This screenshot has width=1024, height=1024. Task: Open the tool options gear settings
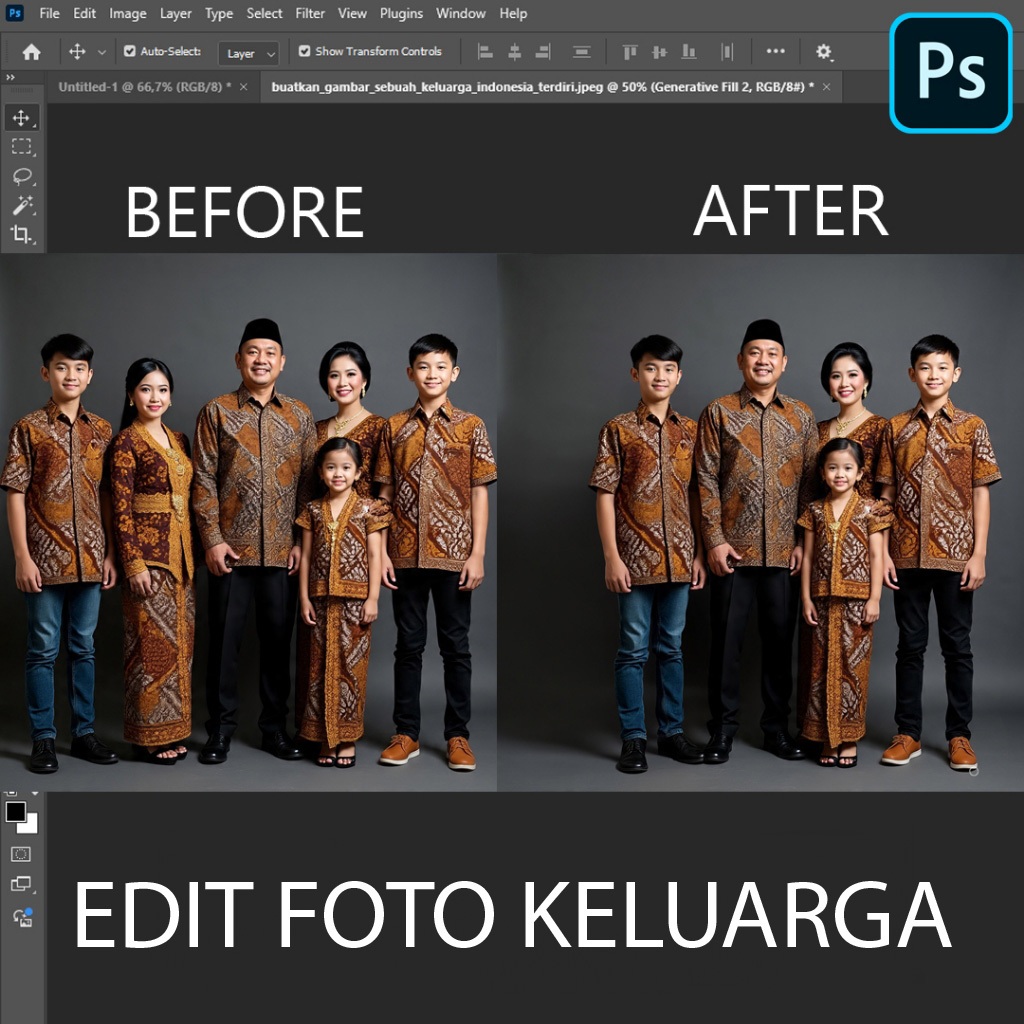pyautogui.click(x=825, y=51)
